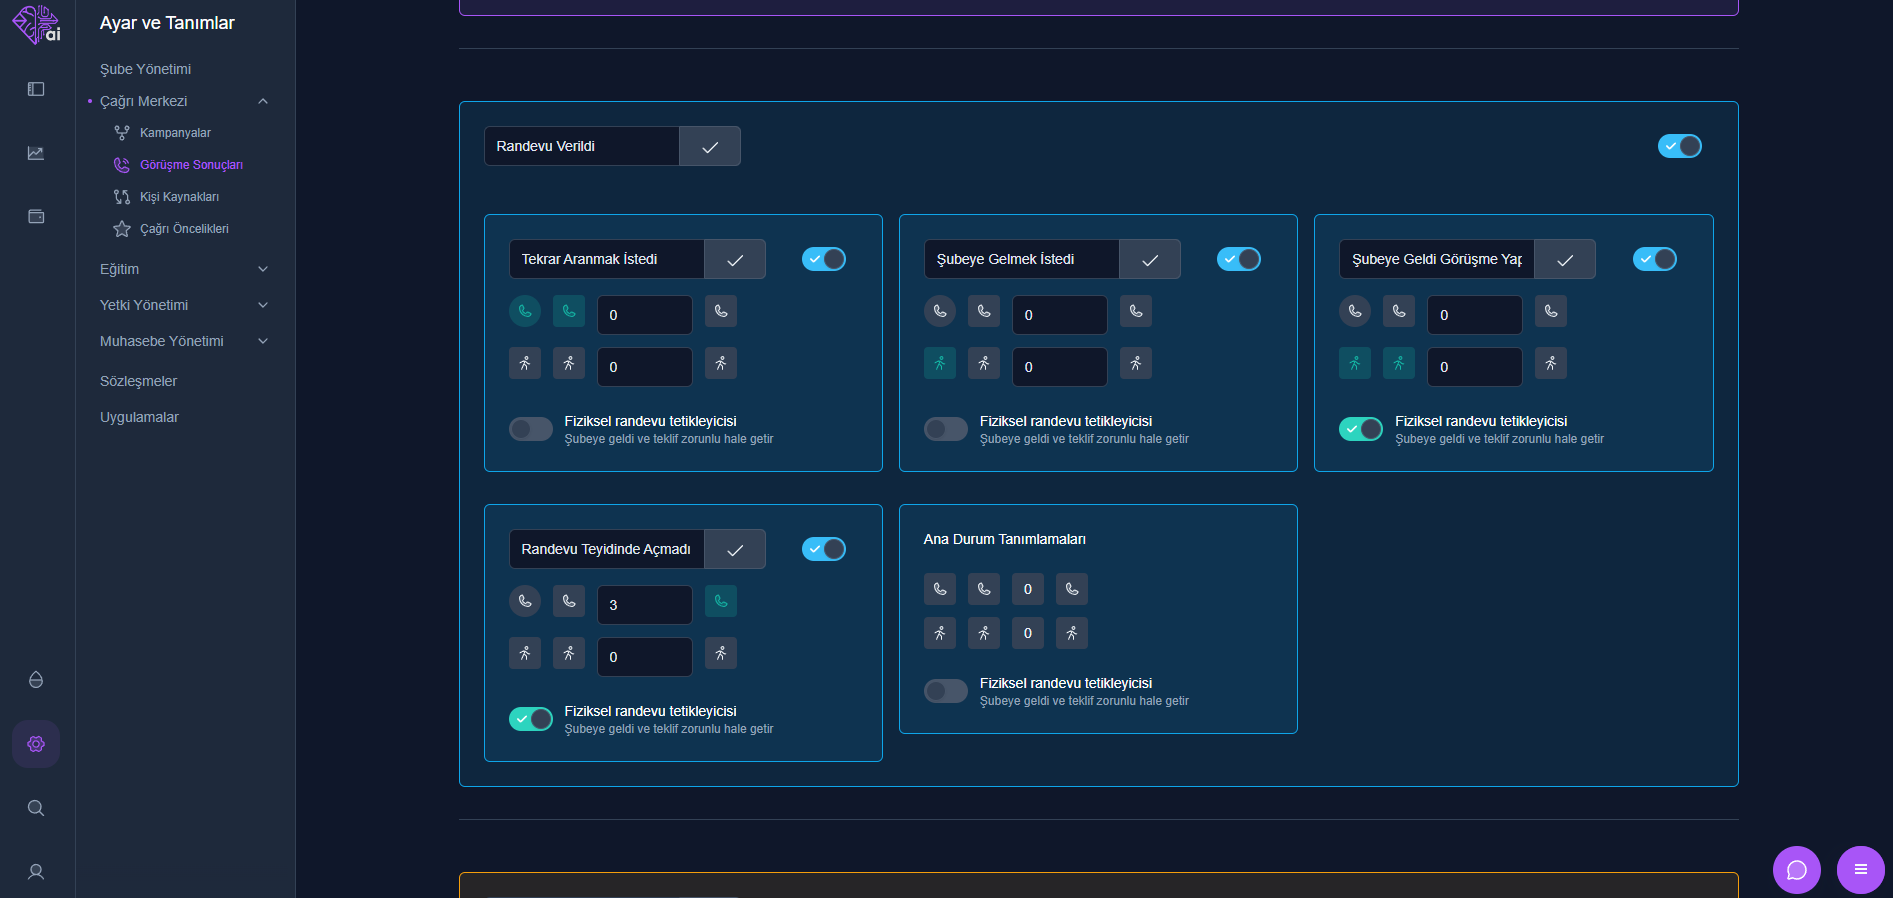Click last walking icon in Ana Durum Tanımlamaları
Viewport: 1893px width, 898px height.
(1072, 633)
